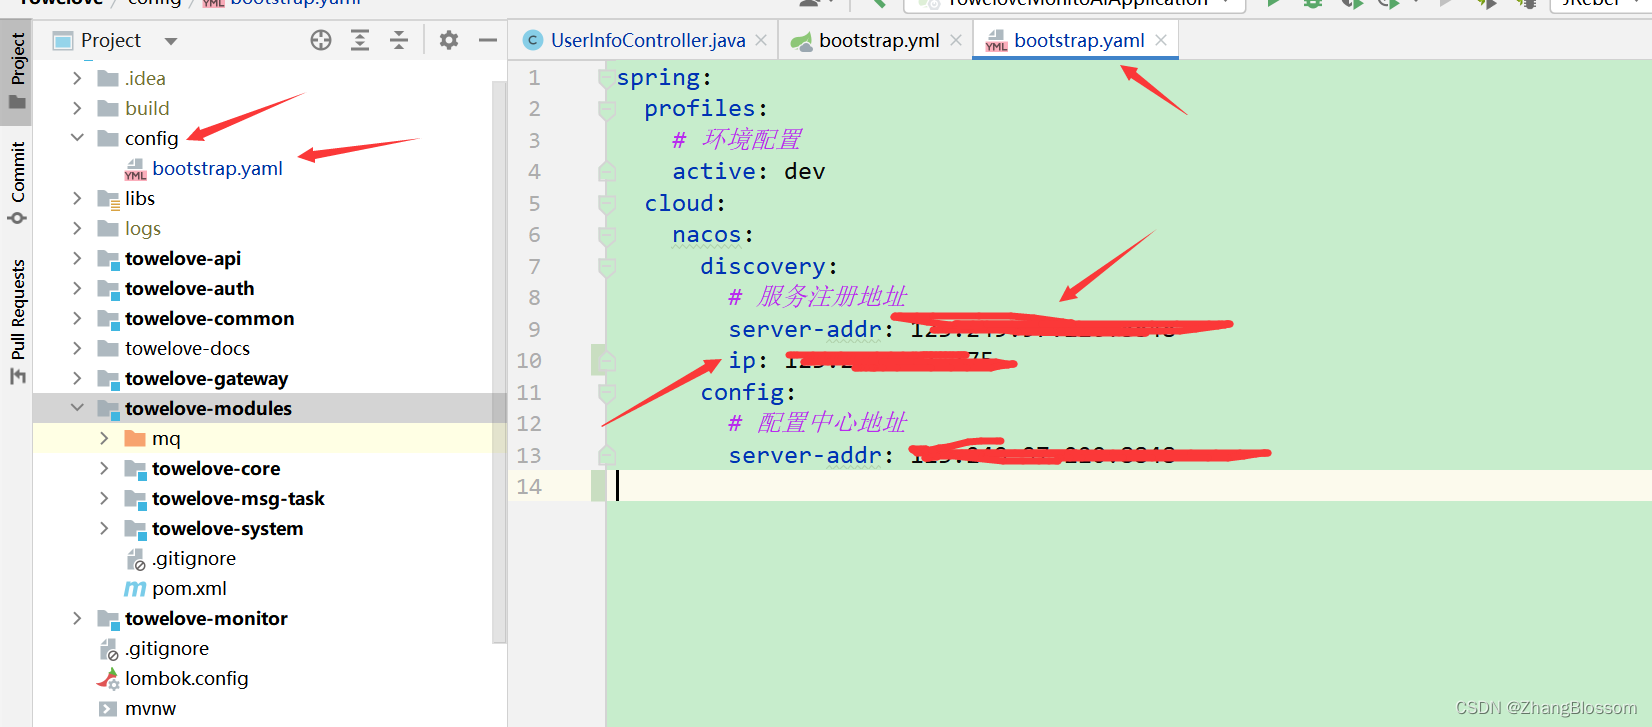Image resolution: width=1652 pixels, height=727 pixels.
Task: Select bootstrap.yaml in the config folder
Action: tap(217, 168)
